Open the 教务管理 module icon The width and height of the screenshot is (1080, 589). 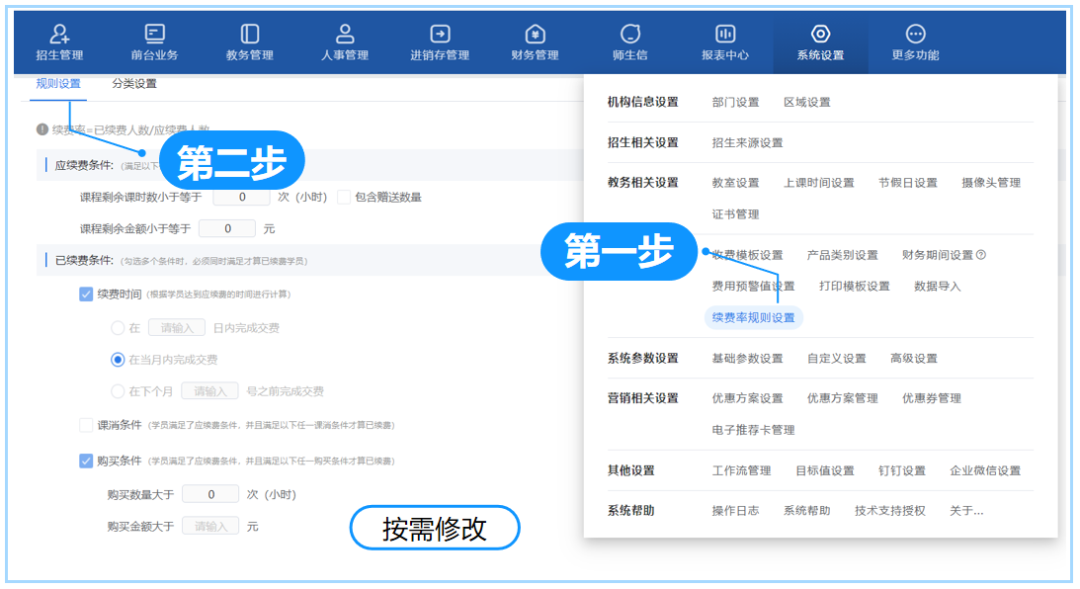point(249,35)
